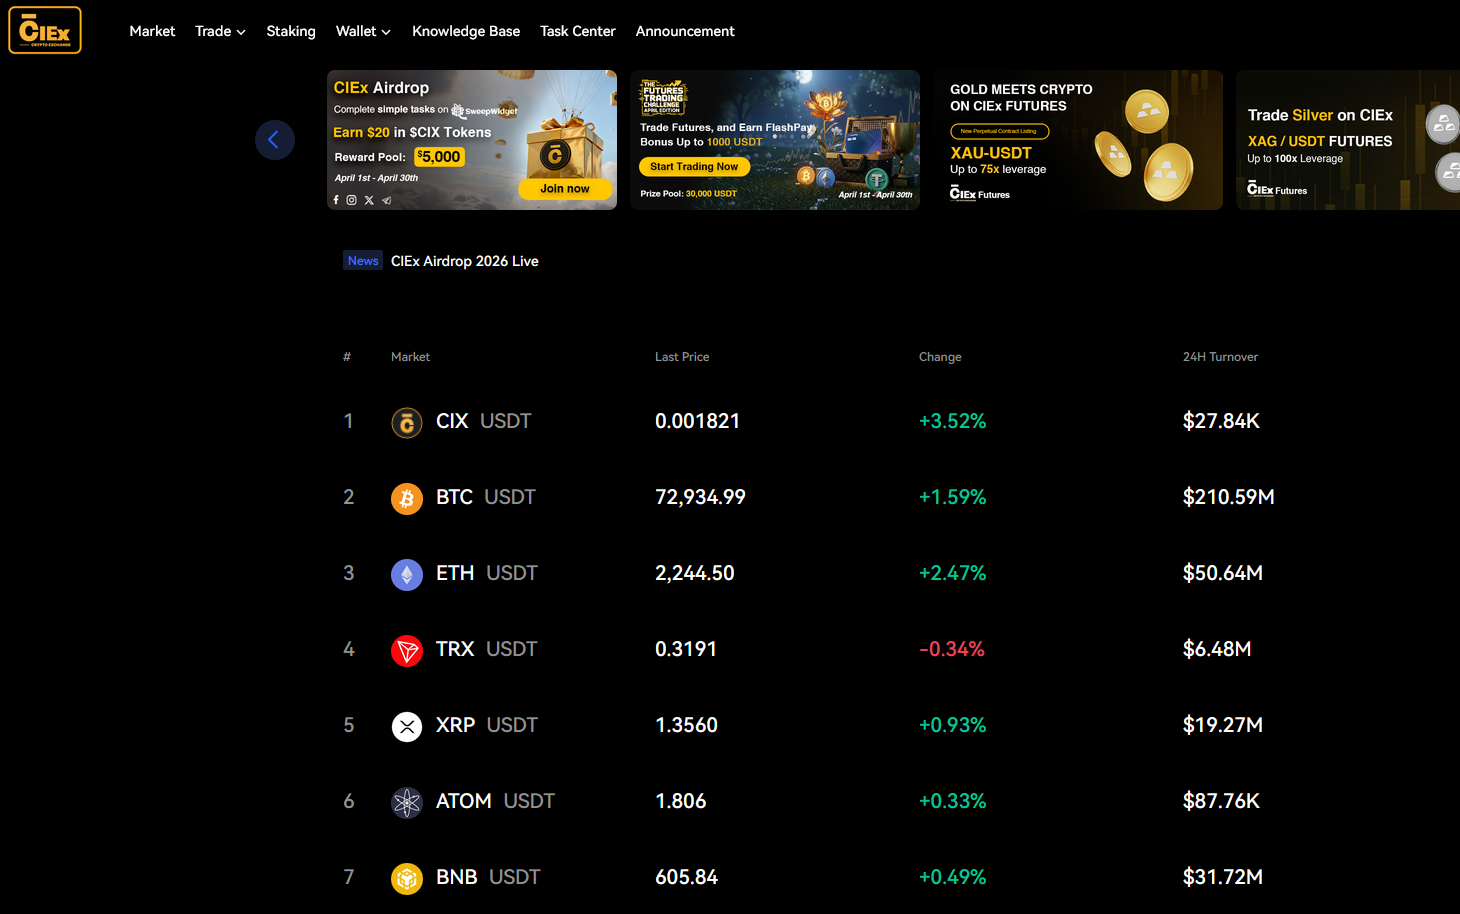Open the BTC USDT market pair
Image resolution: width=1460 pixels, height=914 pixels.
coord(485,497)
